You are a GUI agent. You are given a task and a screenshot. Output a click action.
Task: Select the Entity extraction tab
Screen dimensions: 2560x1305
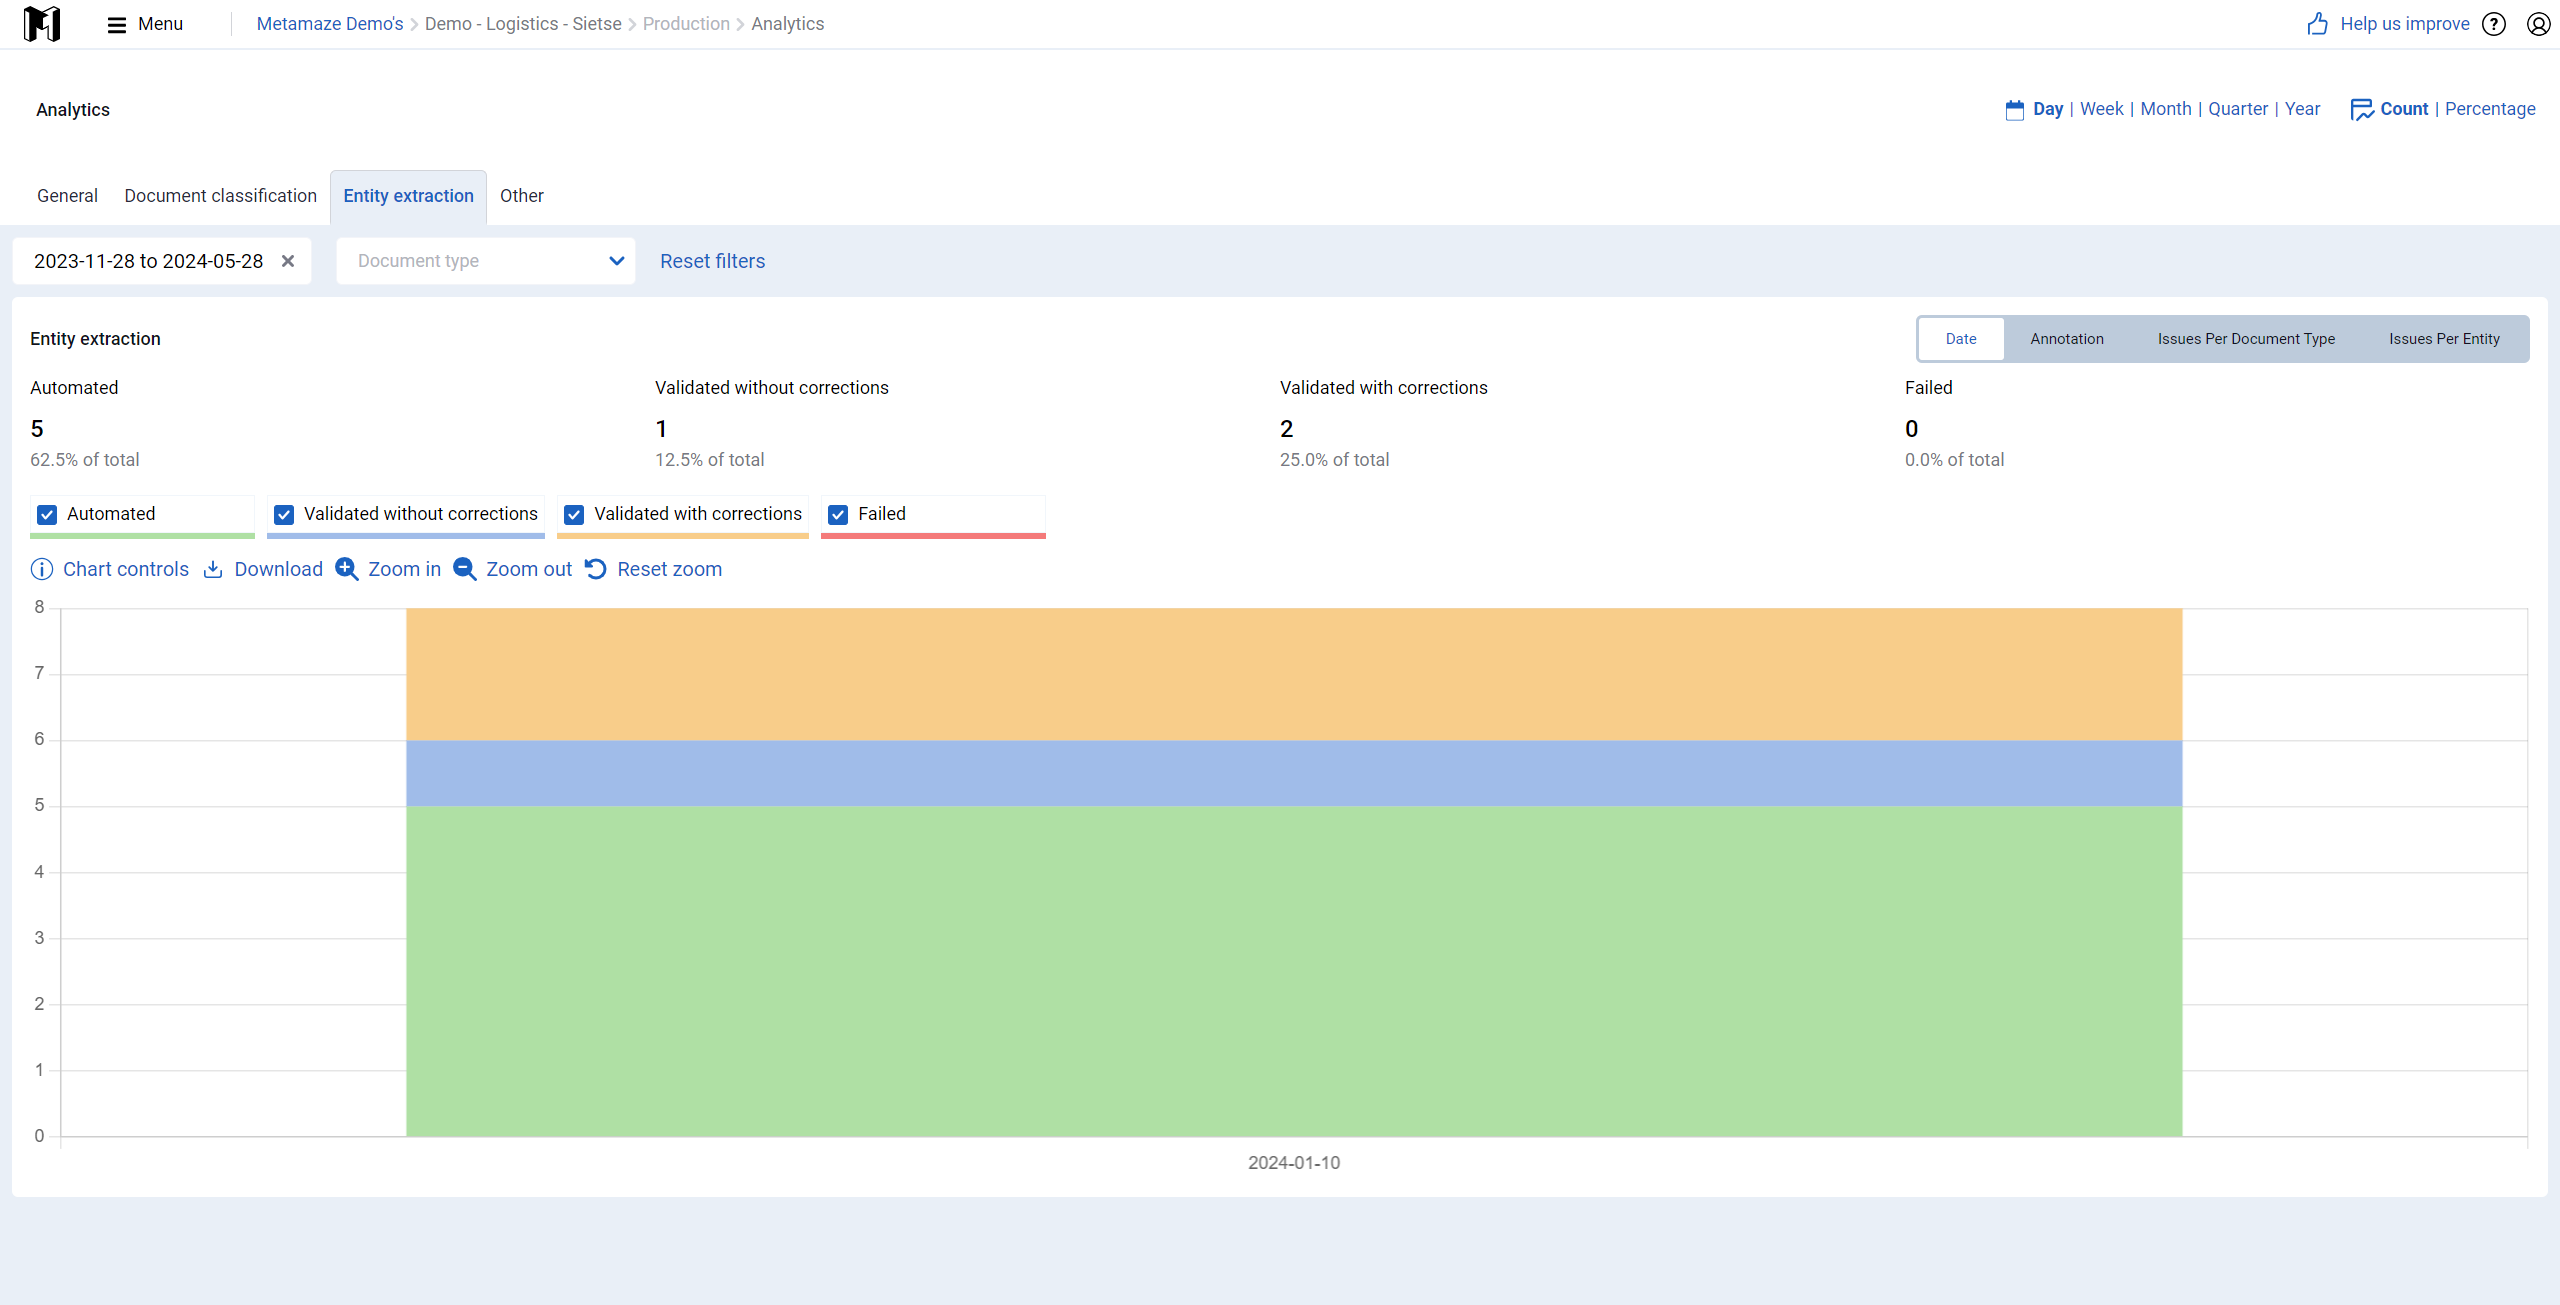click(x=408, y=196)
